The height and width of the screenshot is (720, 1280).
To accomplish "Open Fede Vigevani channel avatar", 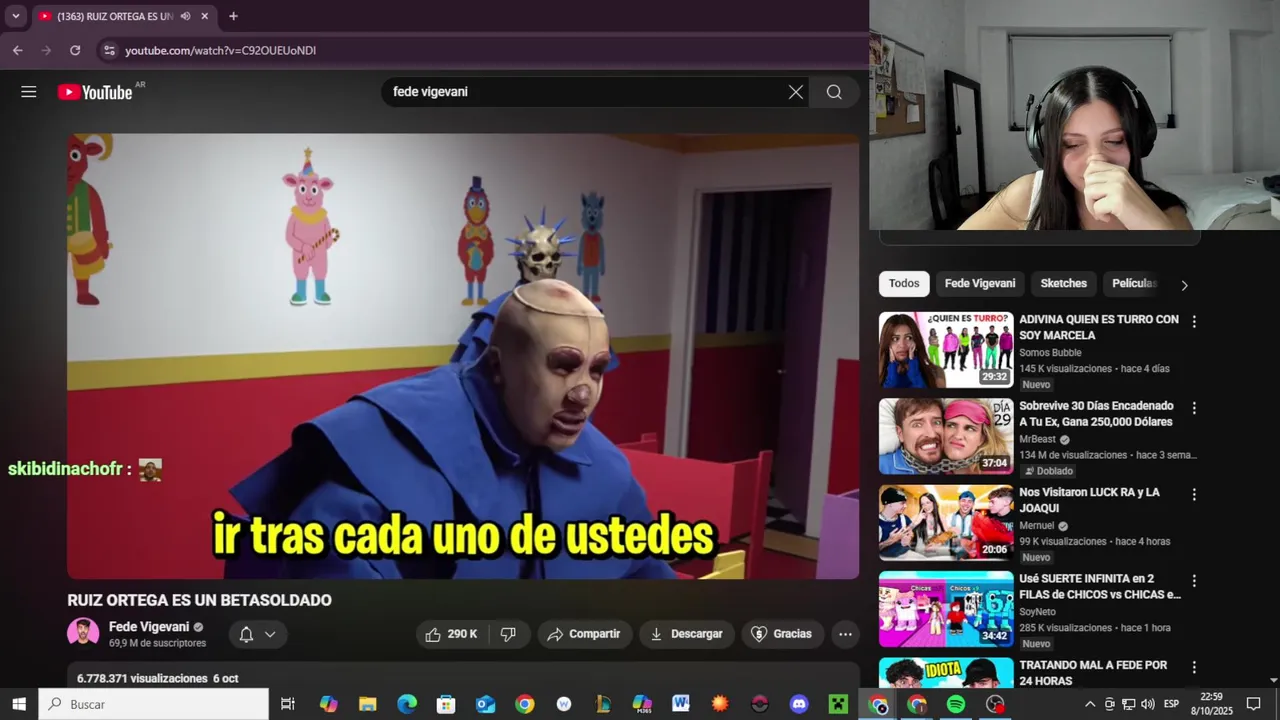I will [x=83, y=634].
